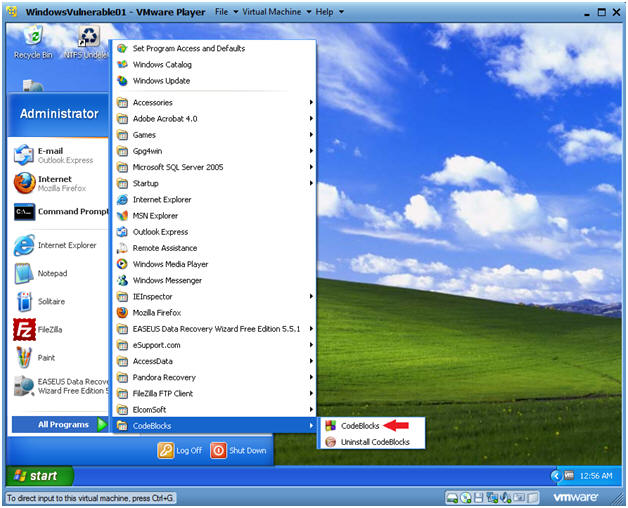Open Command Prompt from pinned list
This screenshot has height=508, width=628.
[x=60, y=212]
